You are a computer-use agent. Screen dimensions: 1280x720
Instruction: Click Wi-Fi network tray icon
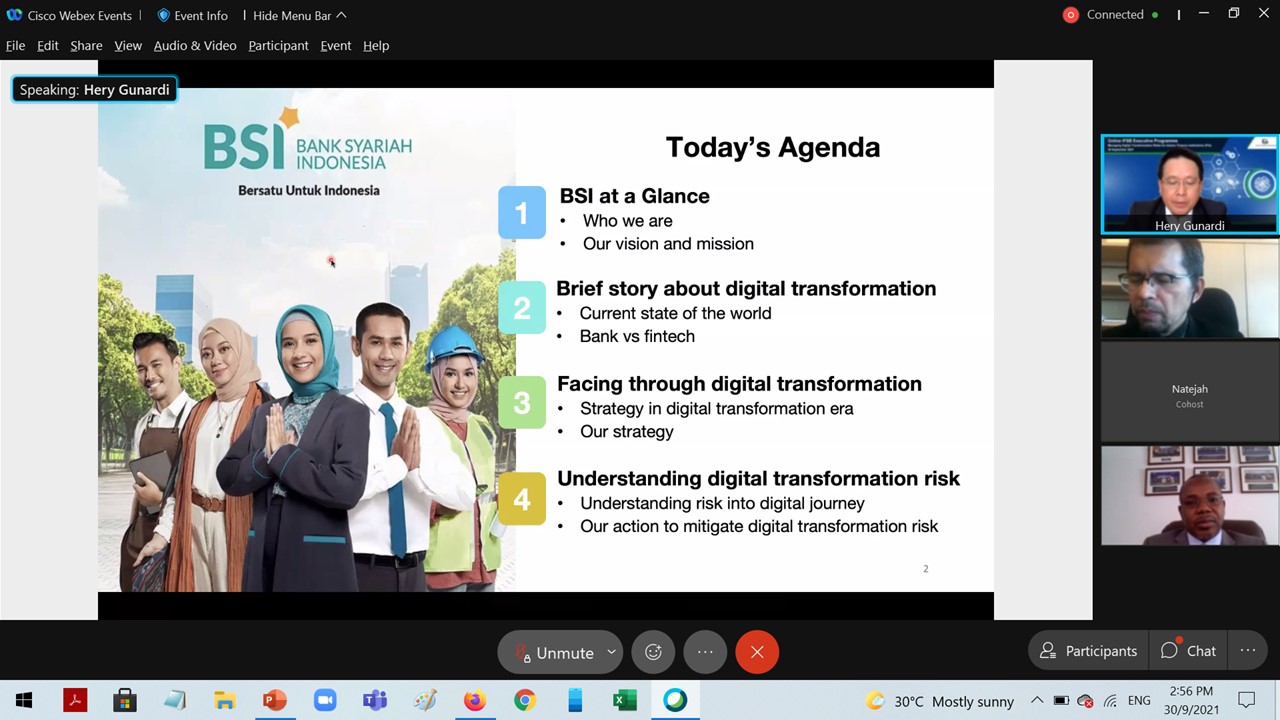coord(1111,701)
